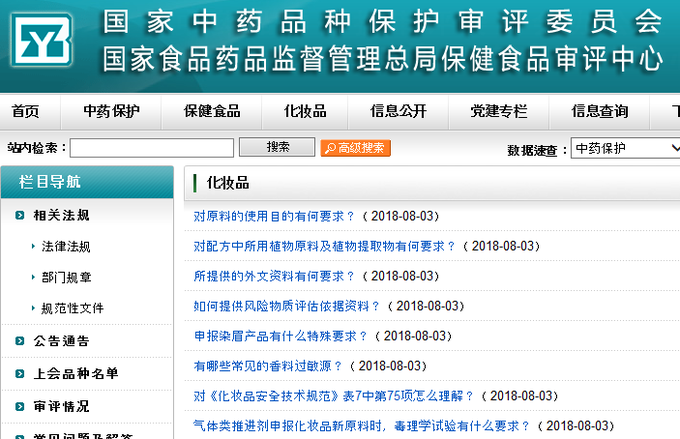680x439 pixels.
Task: Open the 首页 navigation tab
Action: point(25,111)
